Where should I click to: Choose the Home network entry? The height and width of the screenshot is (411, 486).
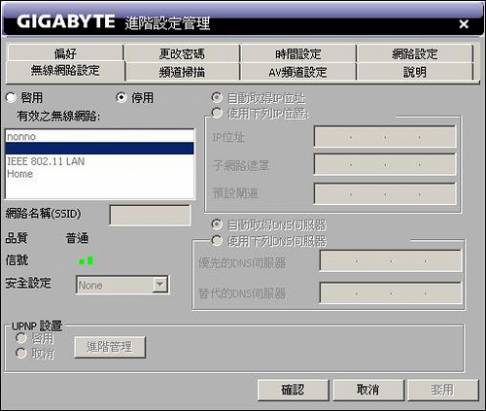point(99,174)
